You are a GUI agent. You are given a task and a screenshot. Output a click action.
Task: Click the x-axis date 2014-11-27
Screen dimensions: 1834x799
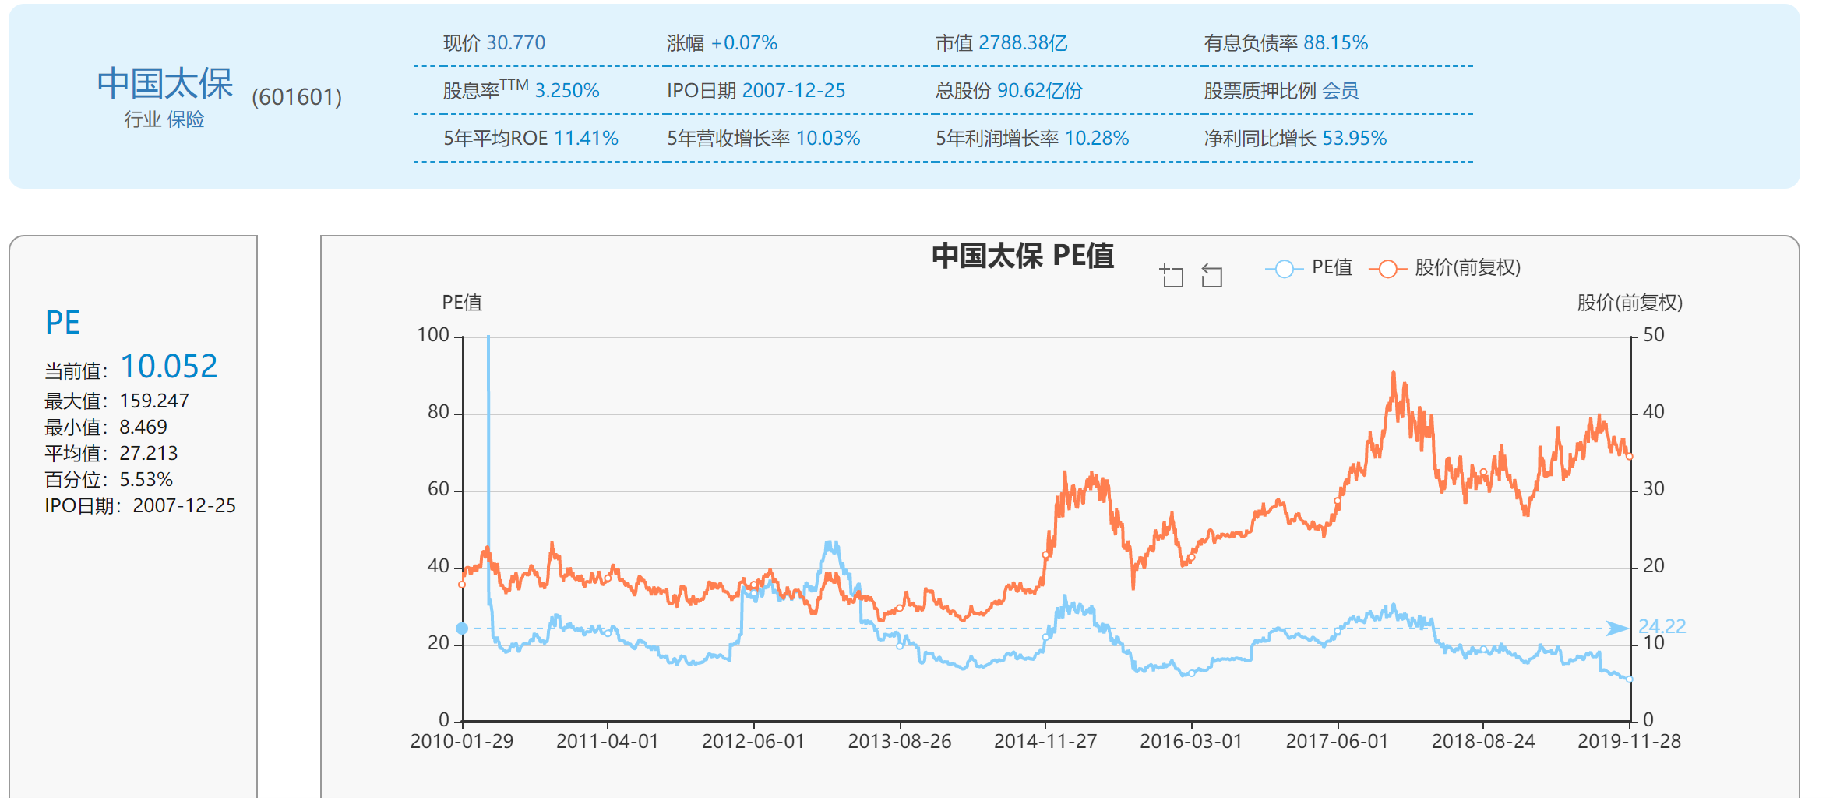coord(1045,742)
